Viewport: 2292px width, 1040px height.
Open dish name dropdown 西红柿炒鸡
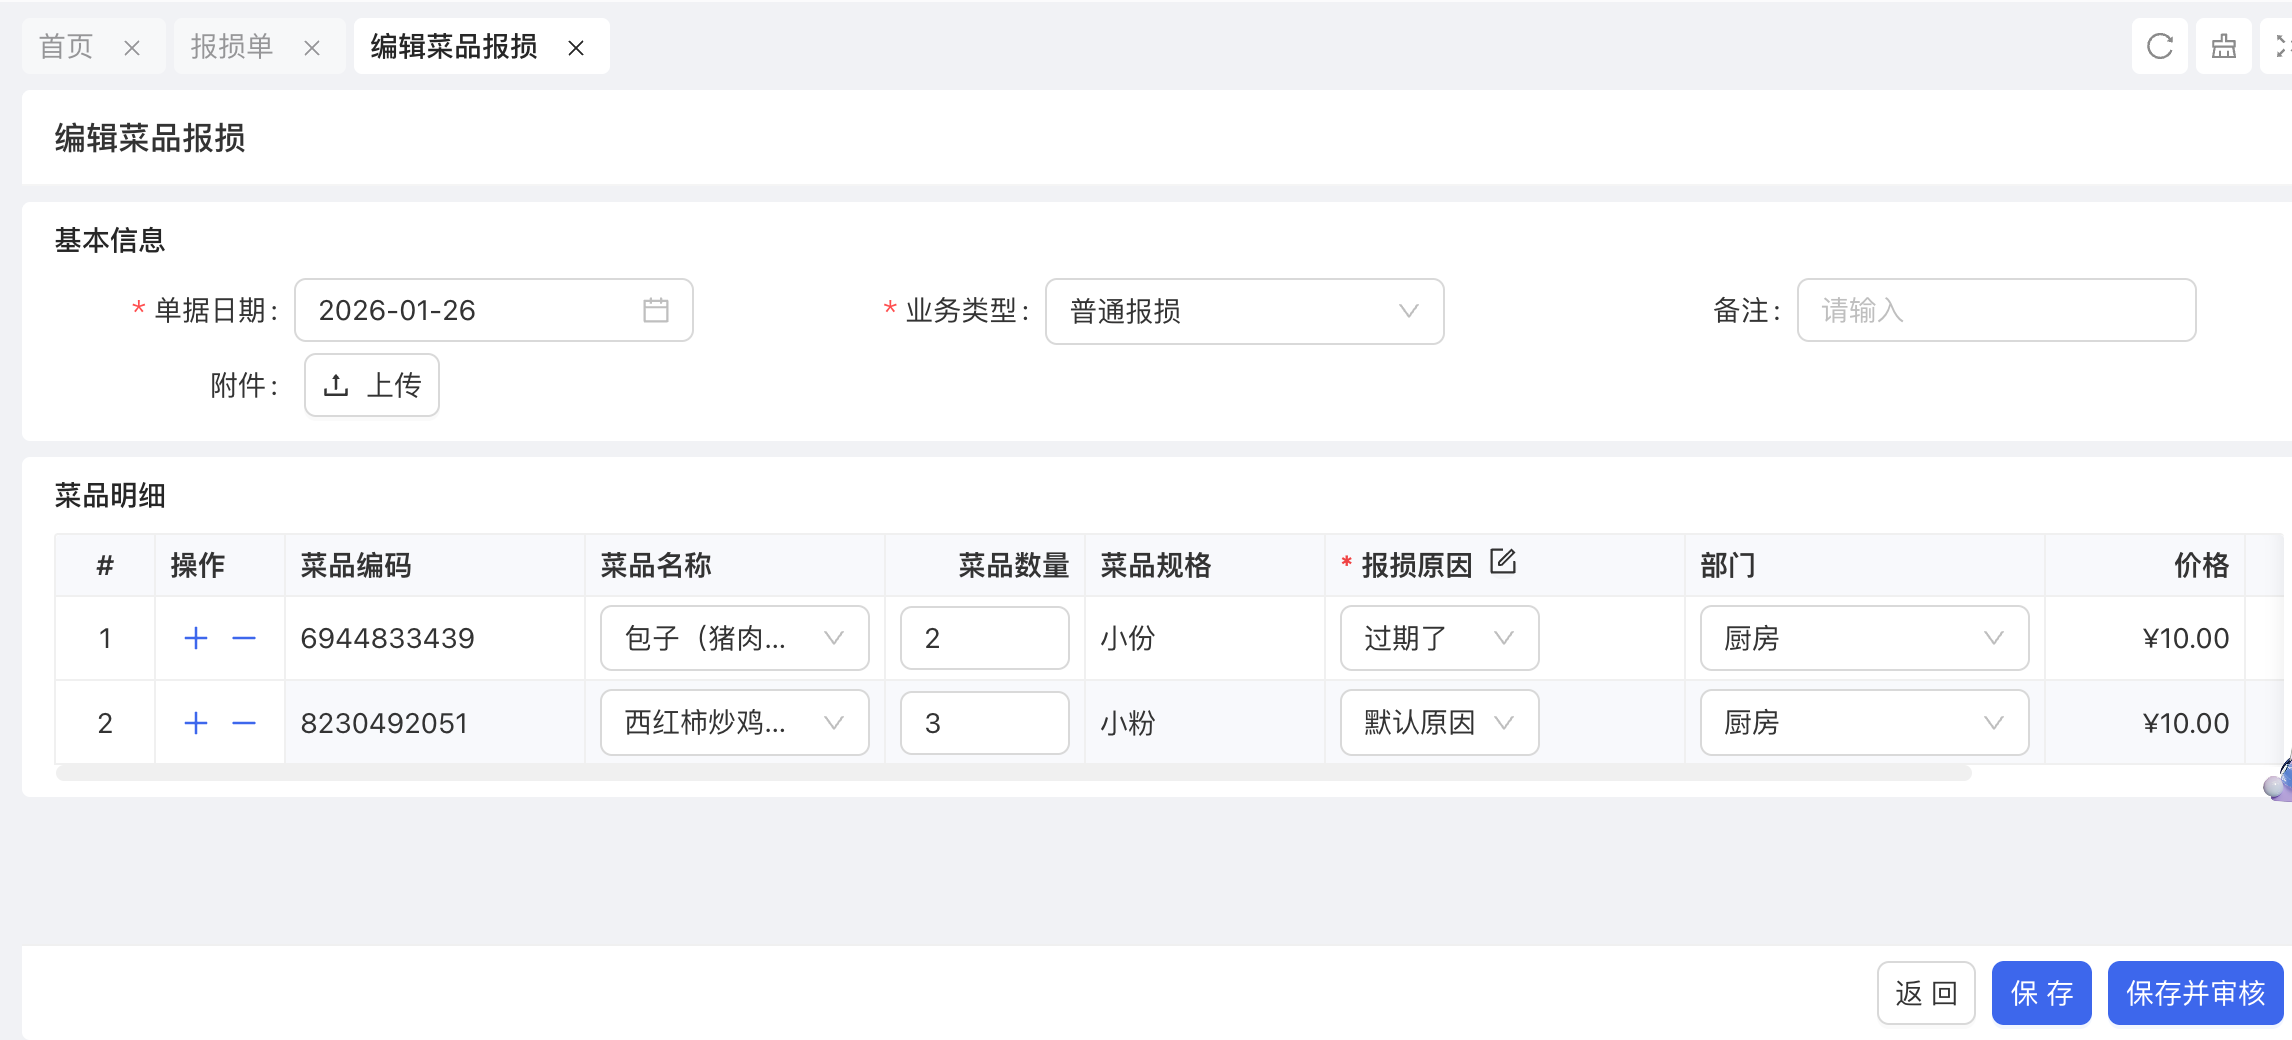click(734, 723)
